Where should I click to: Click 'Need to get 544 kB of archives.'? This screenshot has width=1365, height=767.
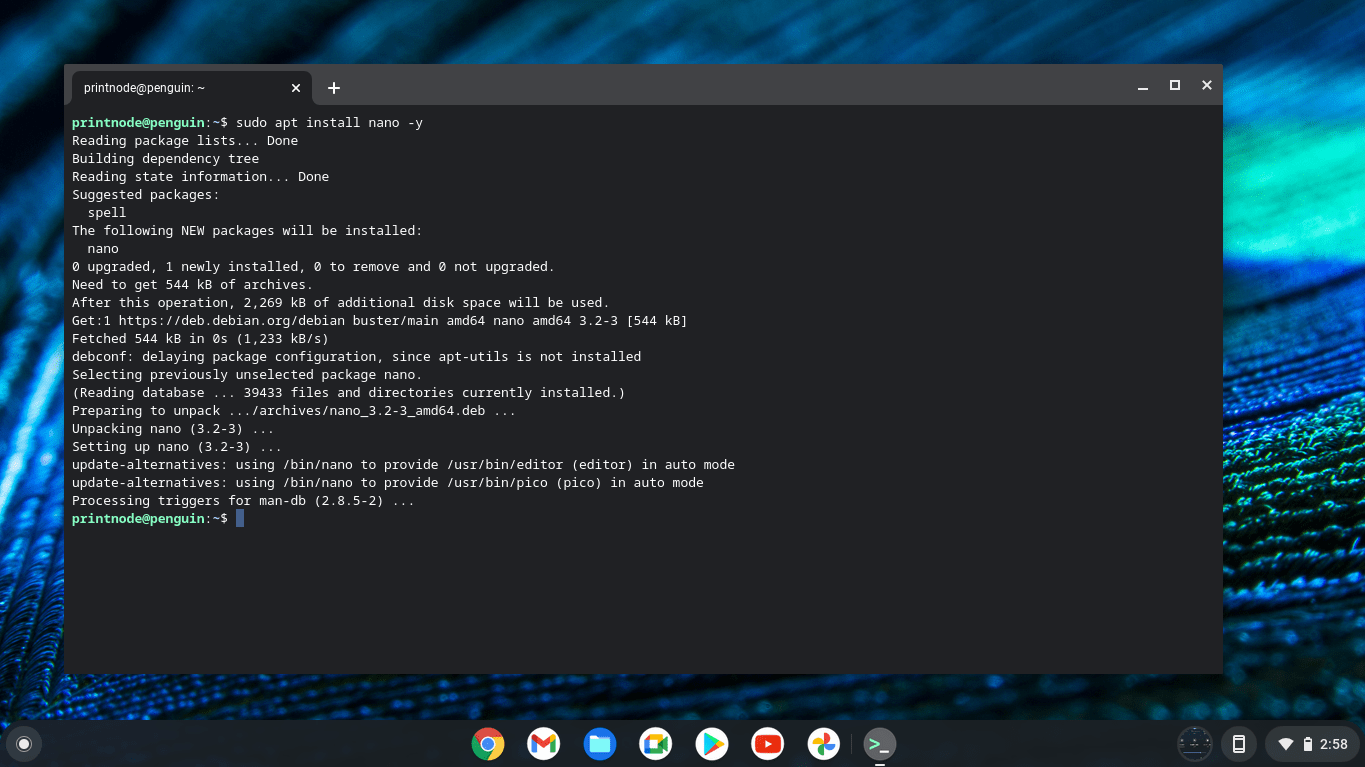tap(193, 284)
